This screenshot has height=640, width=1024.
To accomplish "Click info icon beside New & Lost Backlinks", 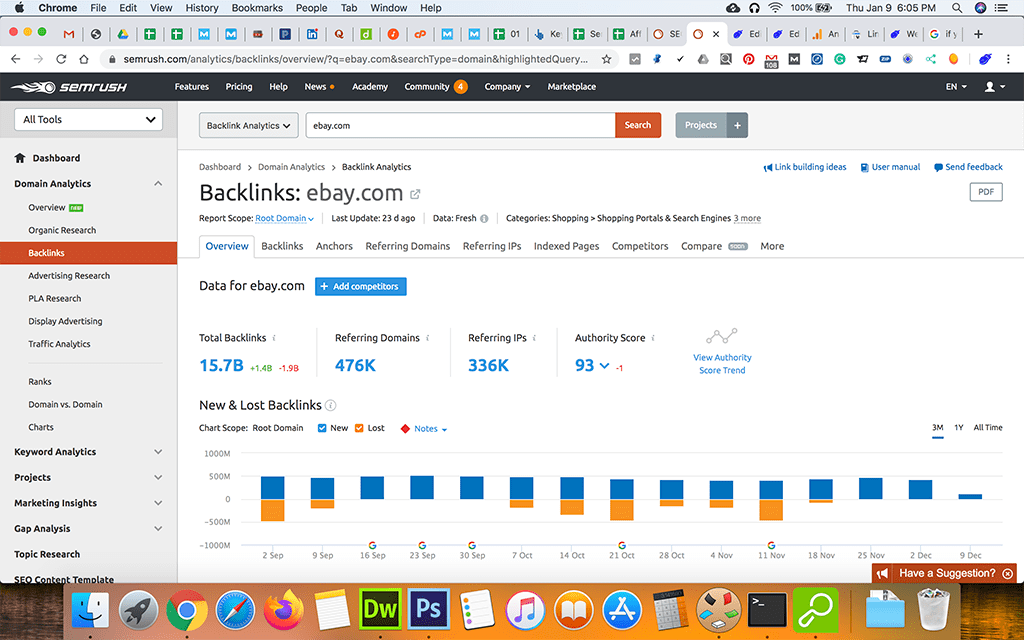I will click(x=330, y=406).
